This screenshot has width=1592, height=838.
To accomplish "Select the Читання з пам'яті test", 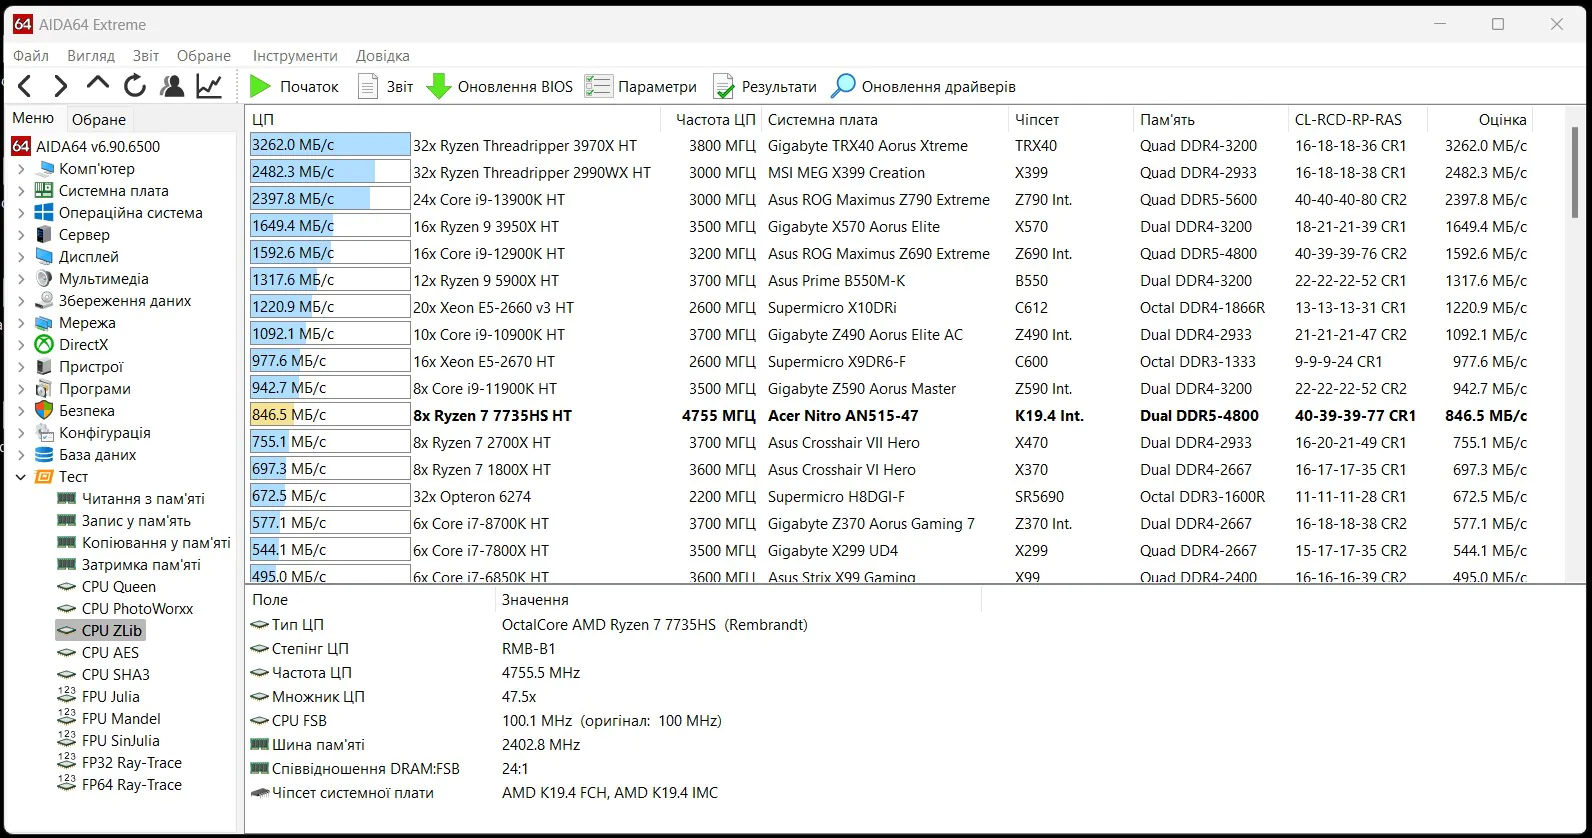I will click(143, 499).
